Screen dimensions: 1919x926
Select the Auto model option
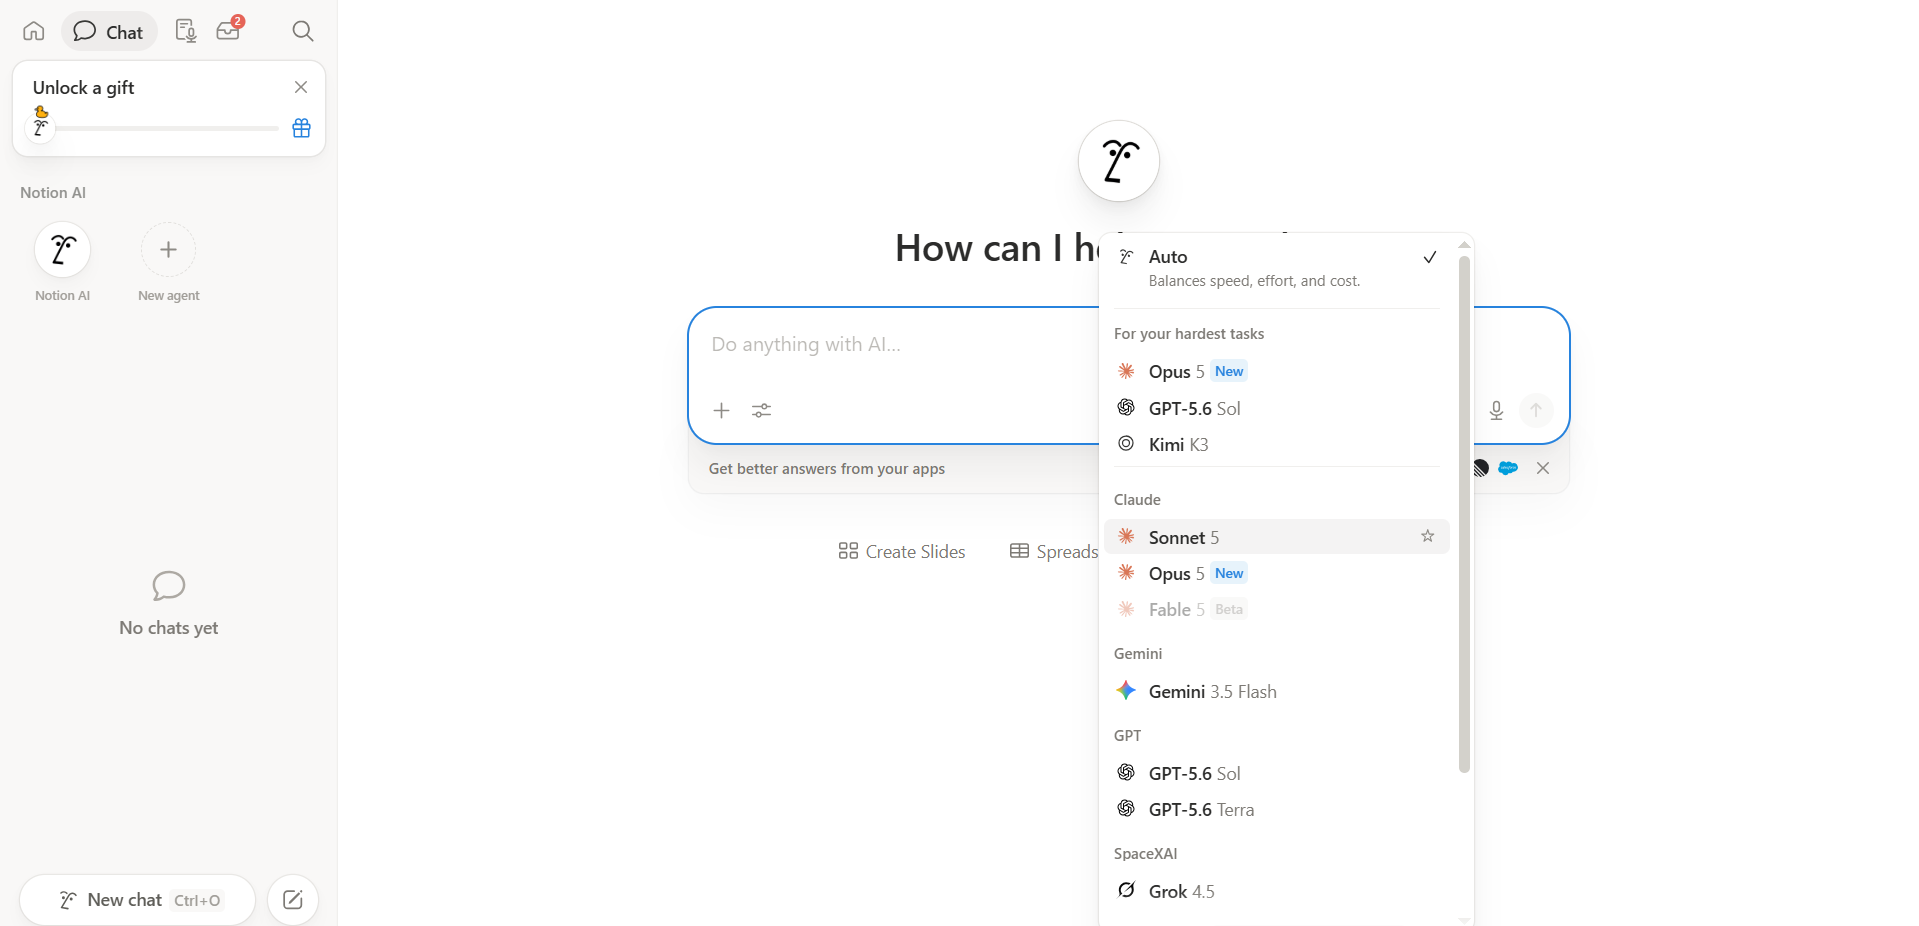[1277, 268]
